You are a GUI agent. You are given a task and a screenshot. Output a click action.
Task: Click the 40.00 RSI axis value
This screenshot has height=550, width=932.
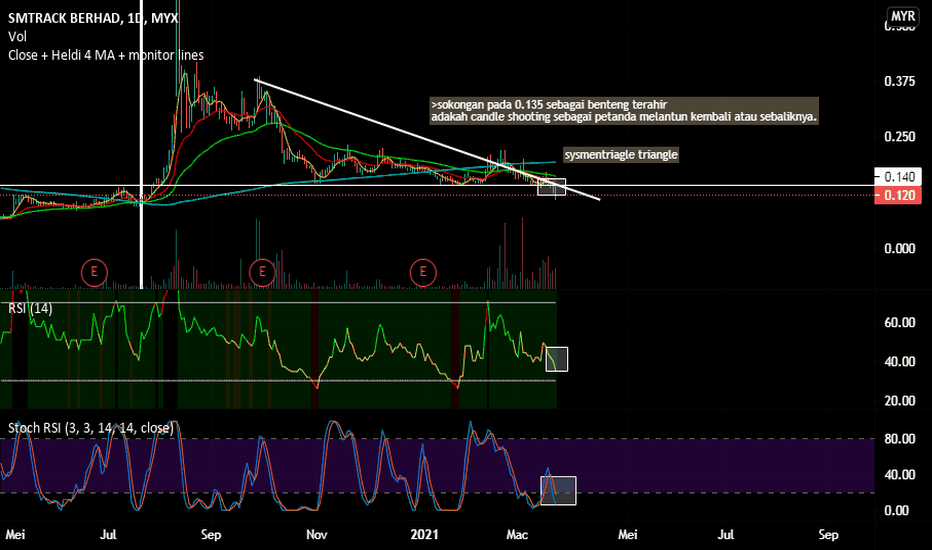[x=900, y=362]
